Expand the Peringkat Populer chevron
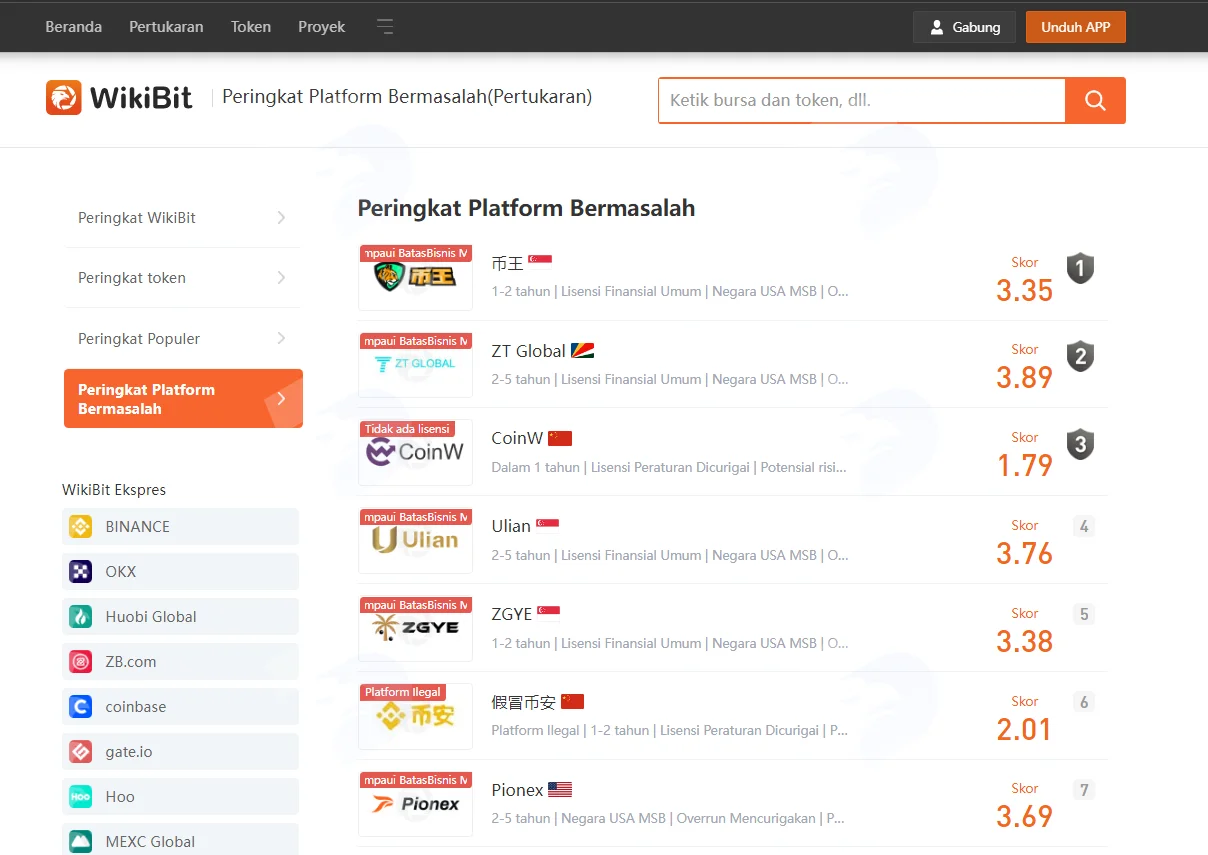Image resolution: width=1208 pixels, height=855 pixels. pos(281,338)
